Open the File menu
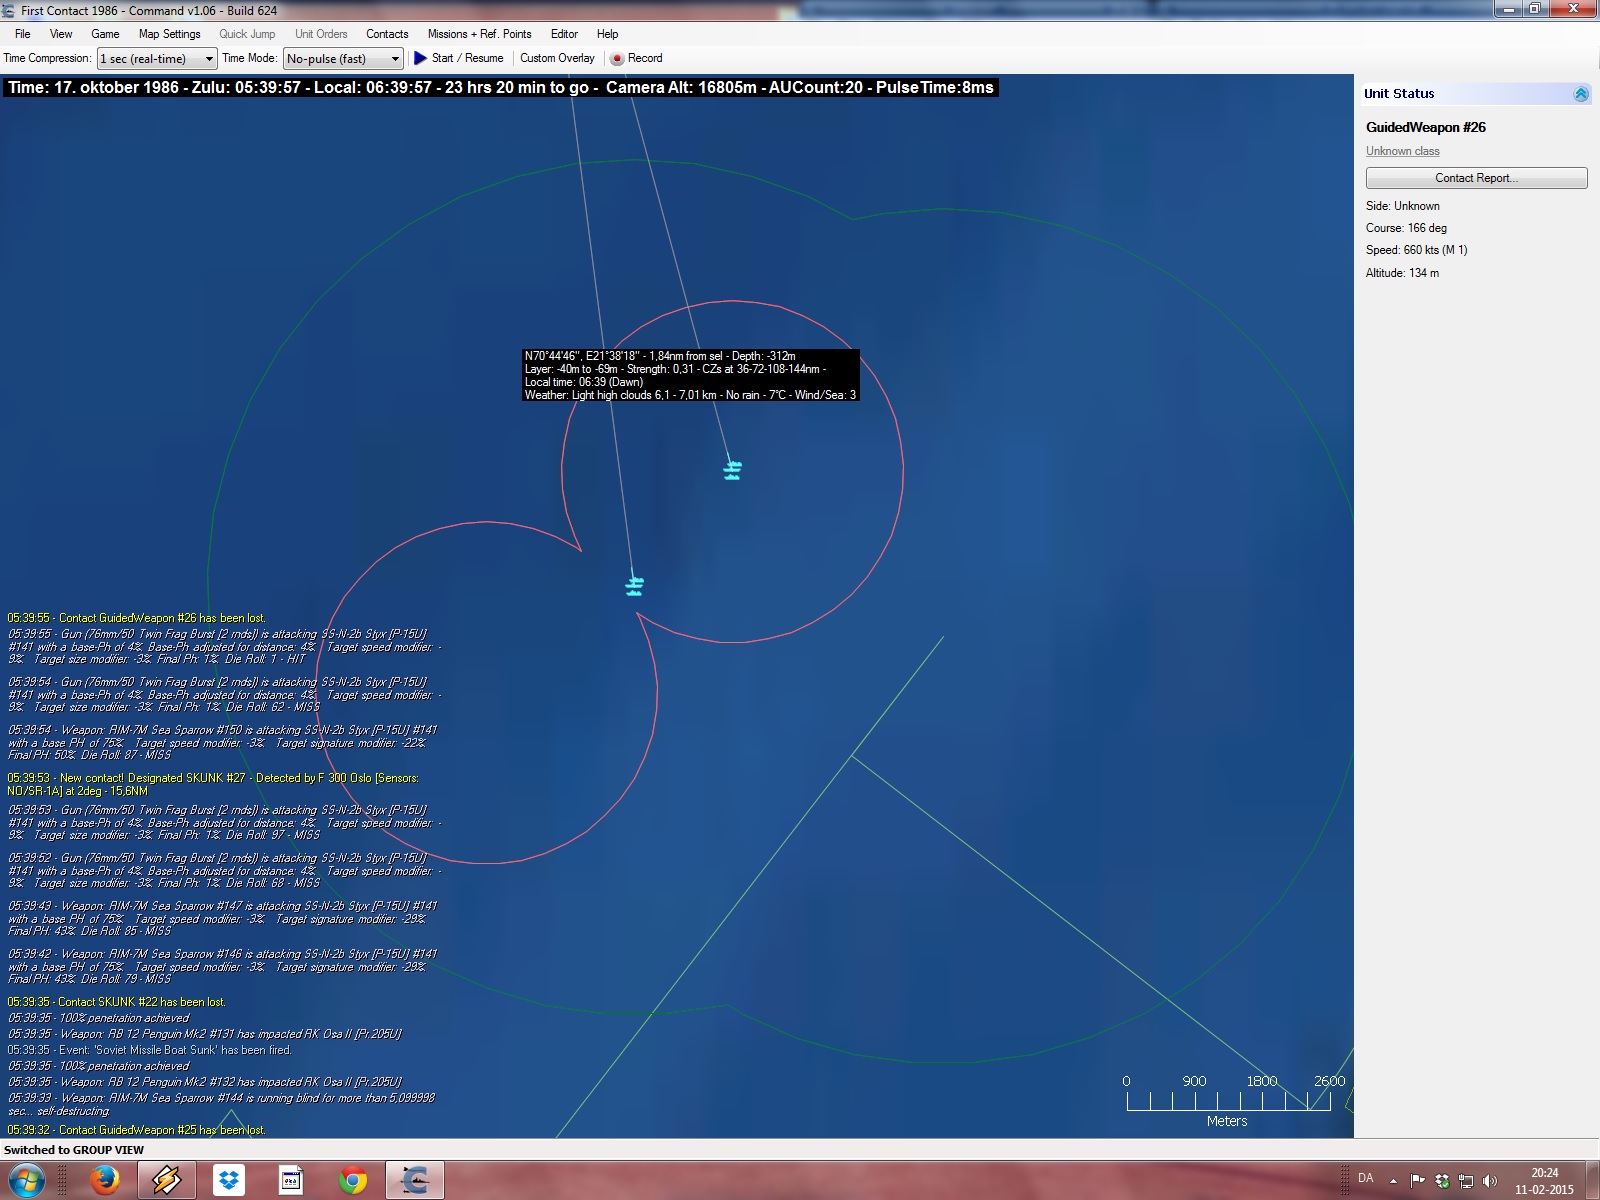 [x=23, y=34]
